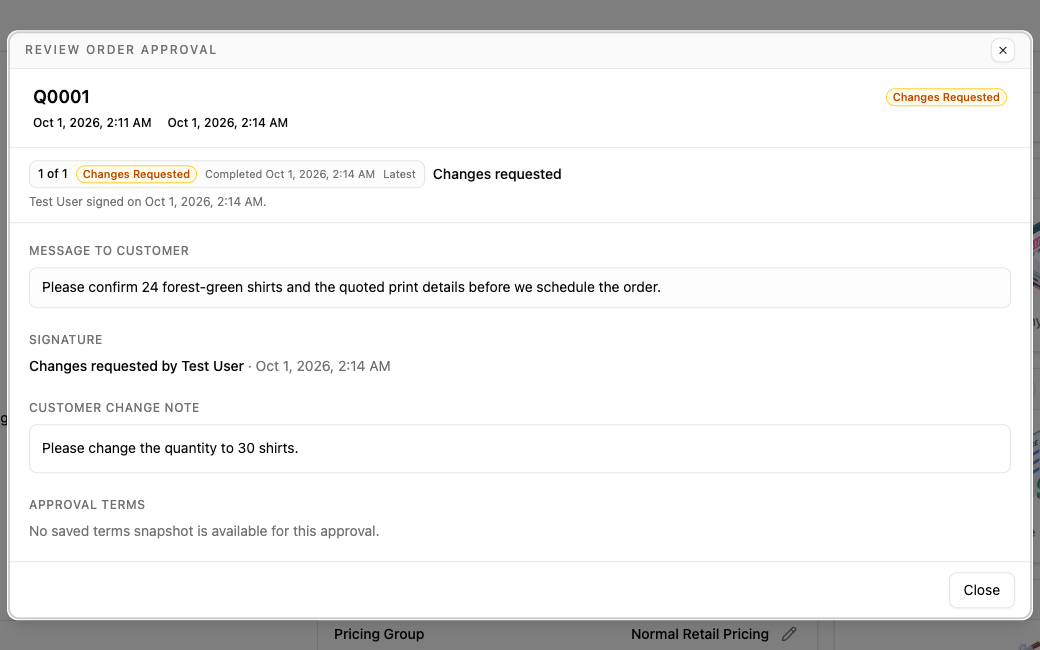Click the pencil icon beside Normal Retail Pricing

[789, 634]
